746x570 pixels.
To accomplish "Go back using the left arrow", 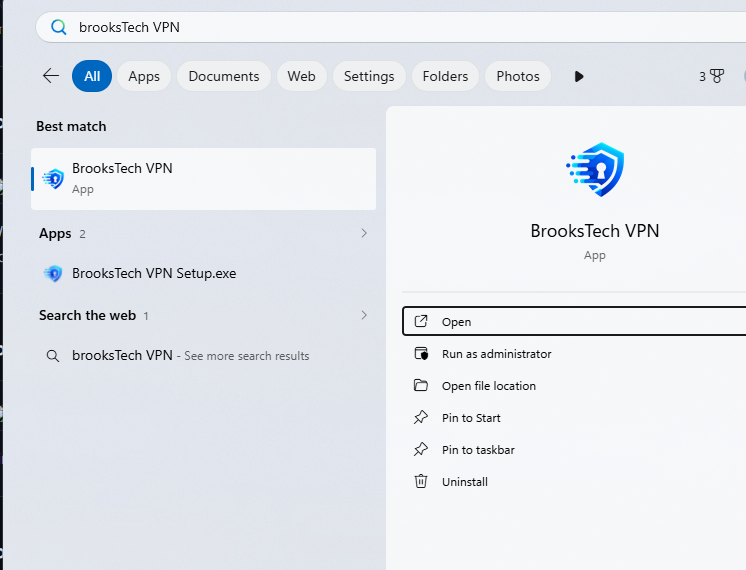I will tap(51, 76).
